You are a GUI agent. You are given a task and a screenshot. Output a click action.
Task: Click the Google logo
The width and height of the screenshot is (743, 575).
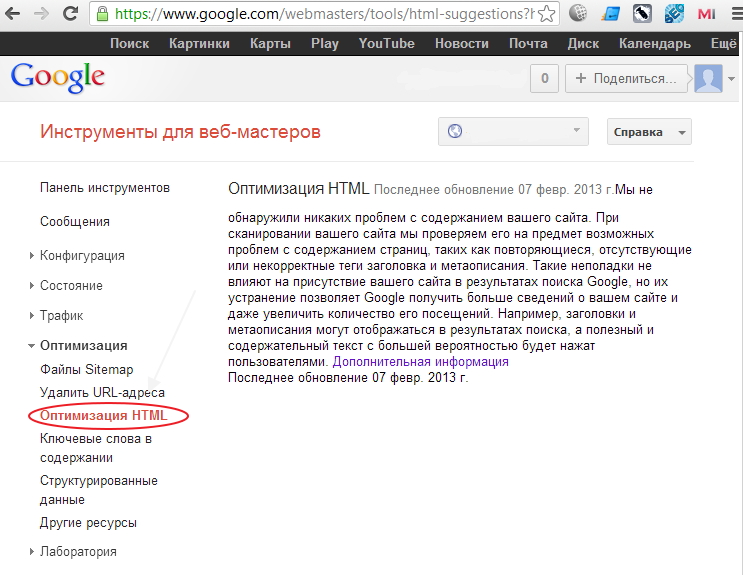click(x=57, y=77)
